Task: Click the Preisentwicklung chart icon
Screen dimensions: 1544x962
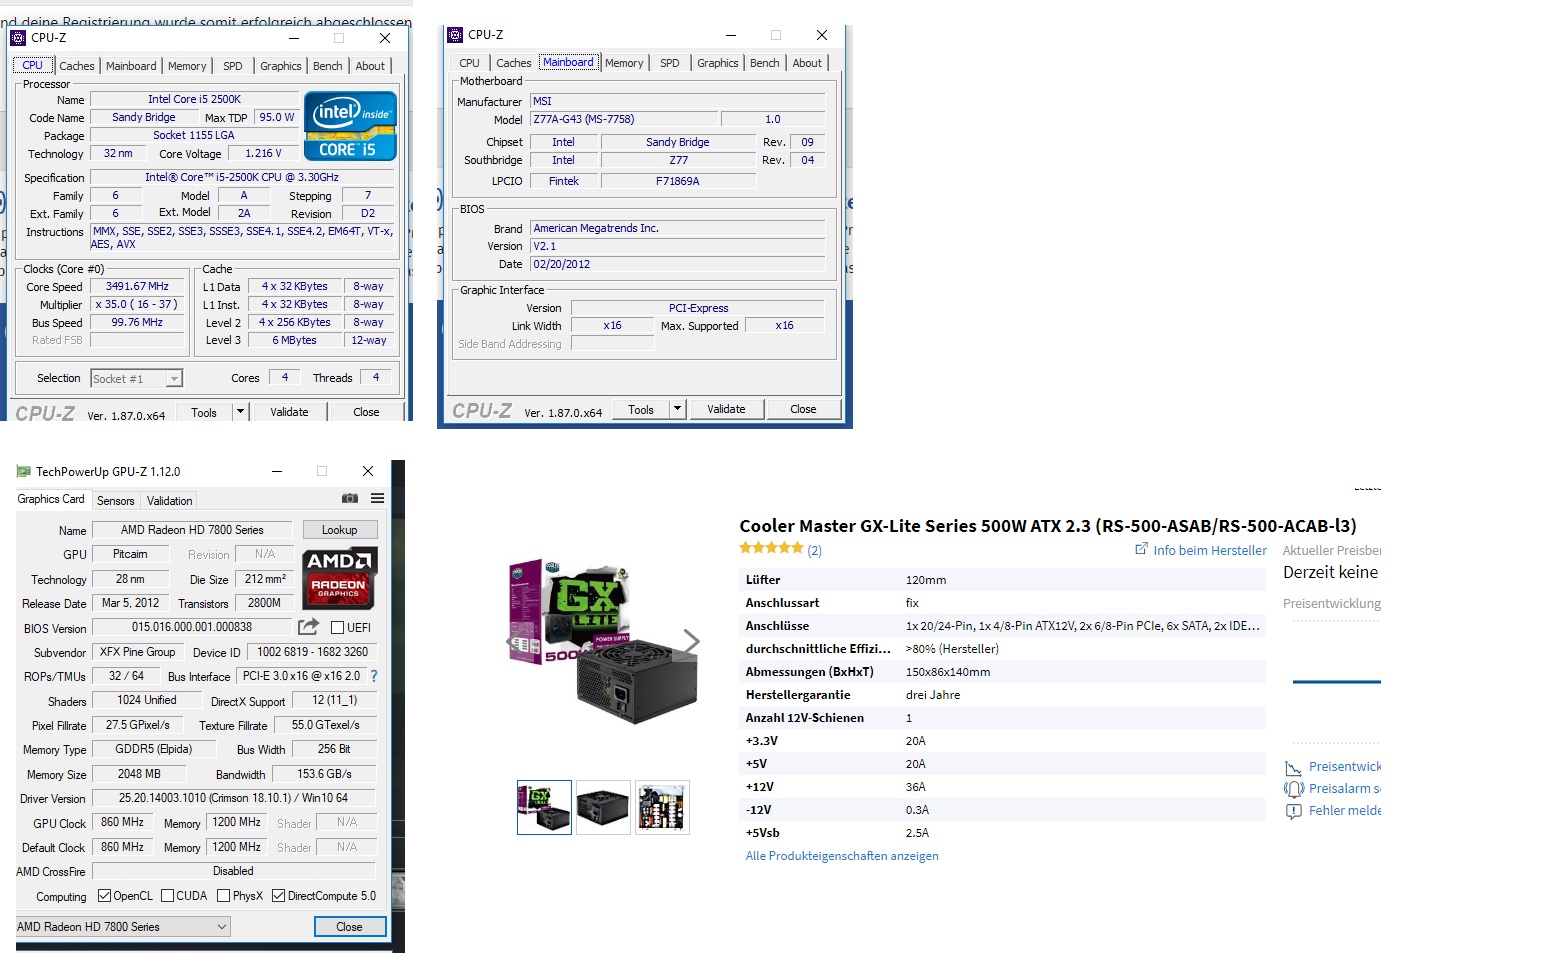Action: tap(1293, 767)
